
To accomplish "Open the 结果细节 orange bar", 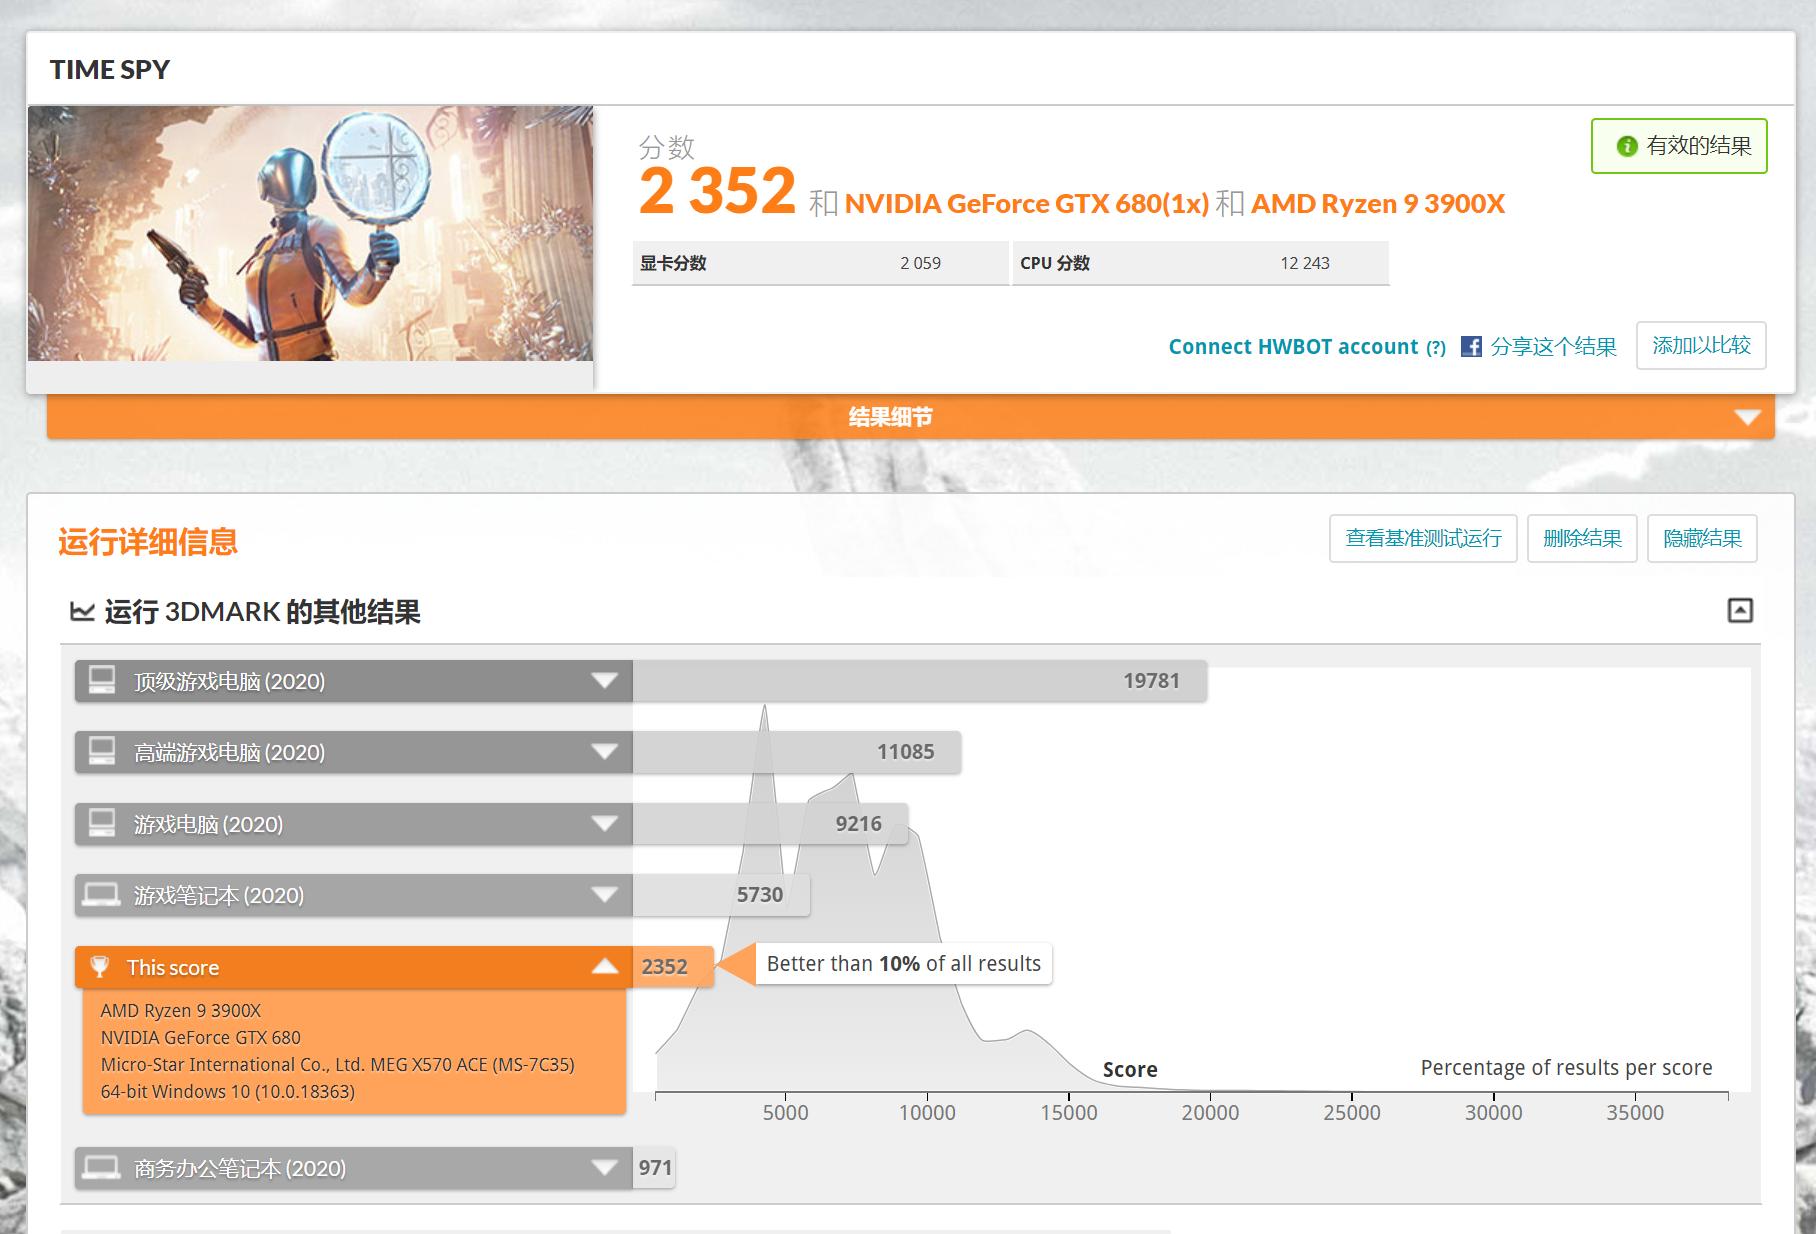I will 910,417.
